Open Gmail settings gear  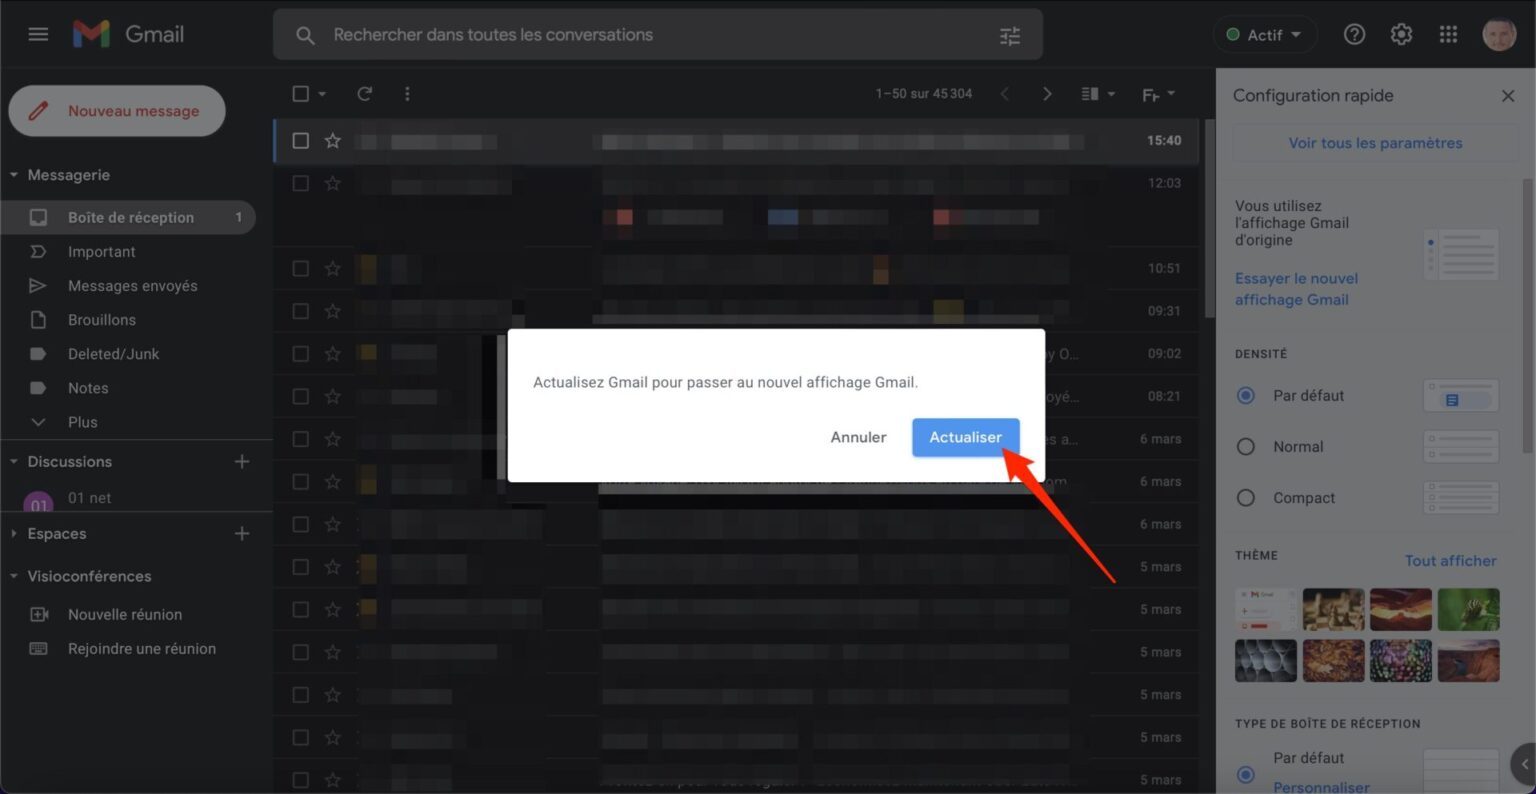point(1401,33)
